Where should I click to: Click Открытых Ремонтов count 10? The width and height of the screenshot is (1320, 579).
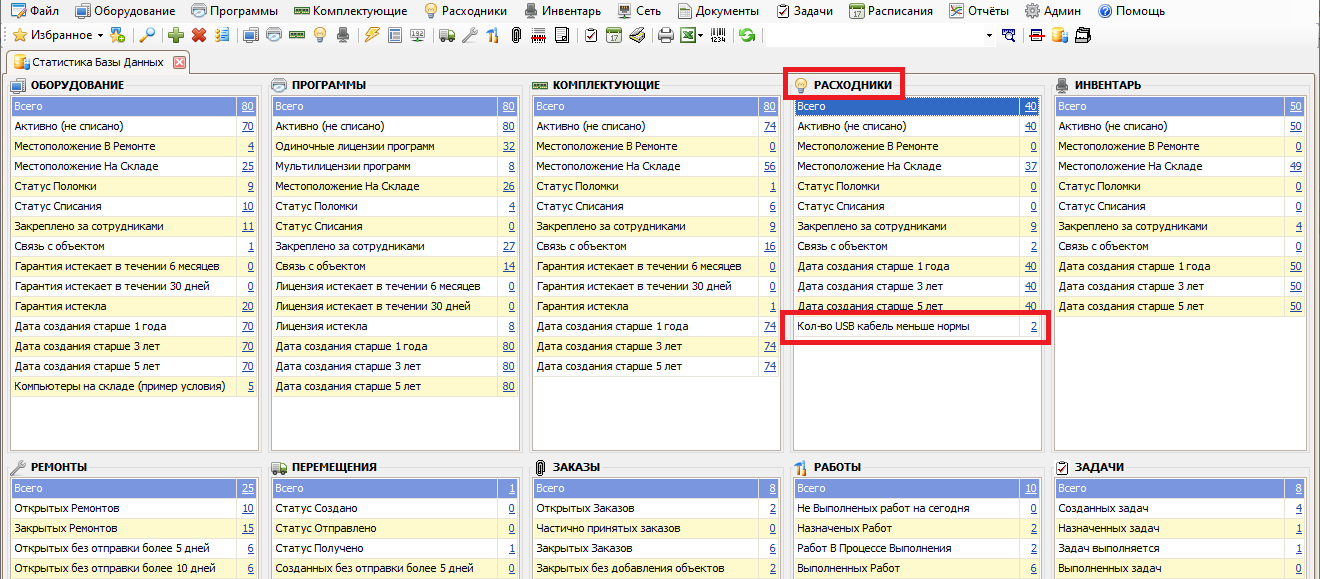pos(247,508)
